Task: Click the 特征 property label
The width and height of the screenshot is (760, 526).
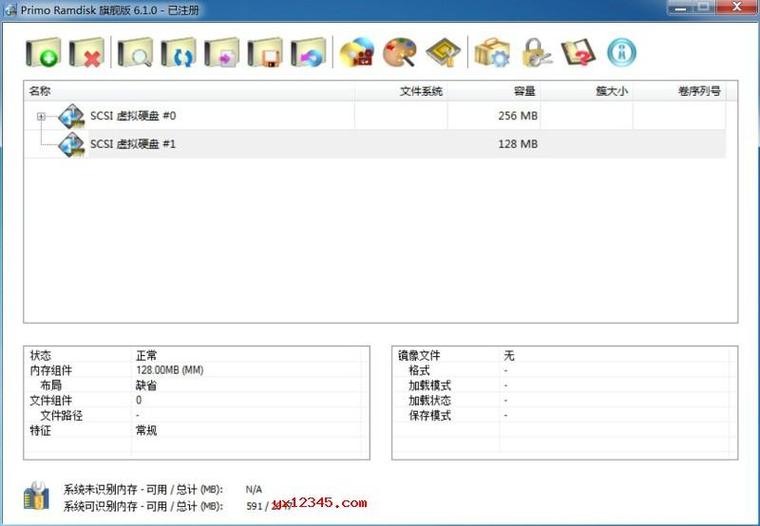Action: [40, 430]
